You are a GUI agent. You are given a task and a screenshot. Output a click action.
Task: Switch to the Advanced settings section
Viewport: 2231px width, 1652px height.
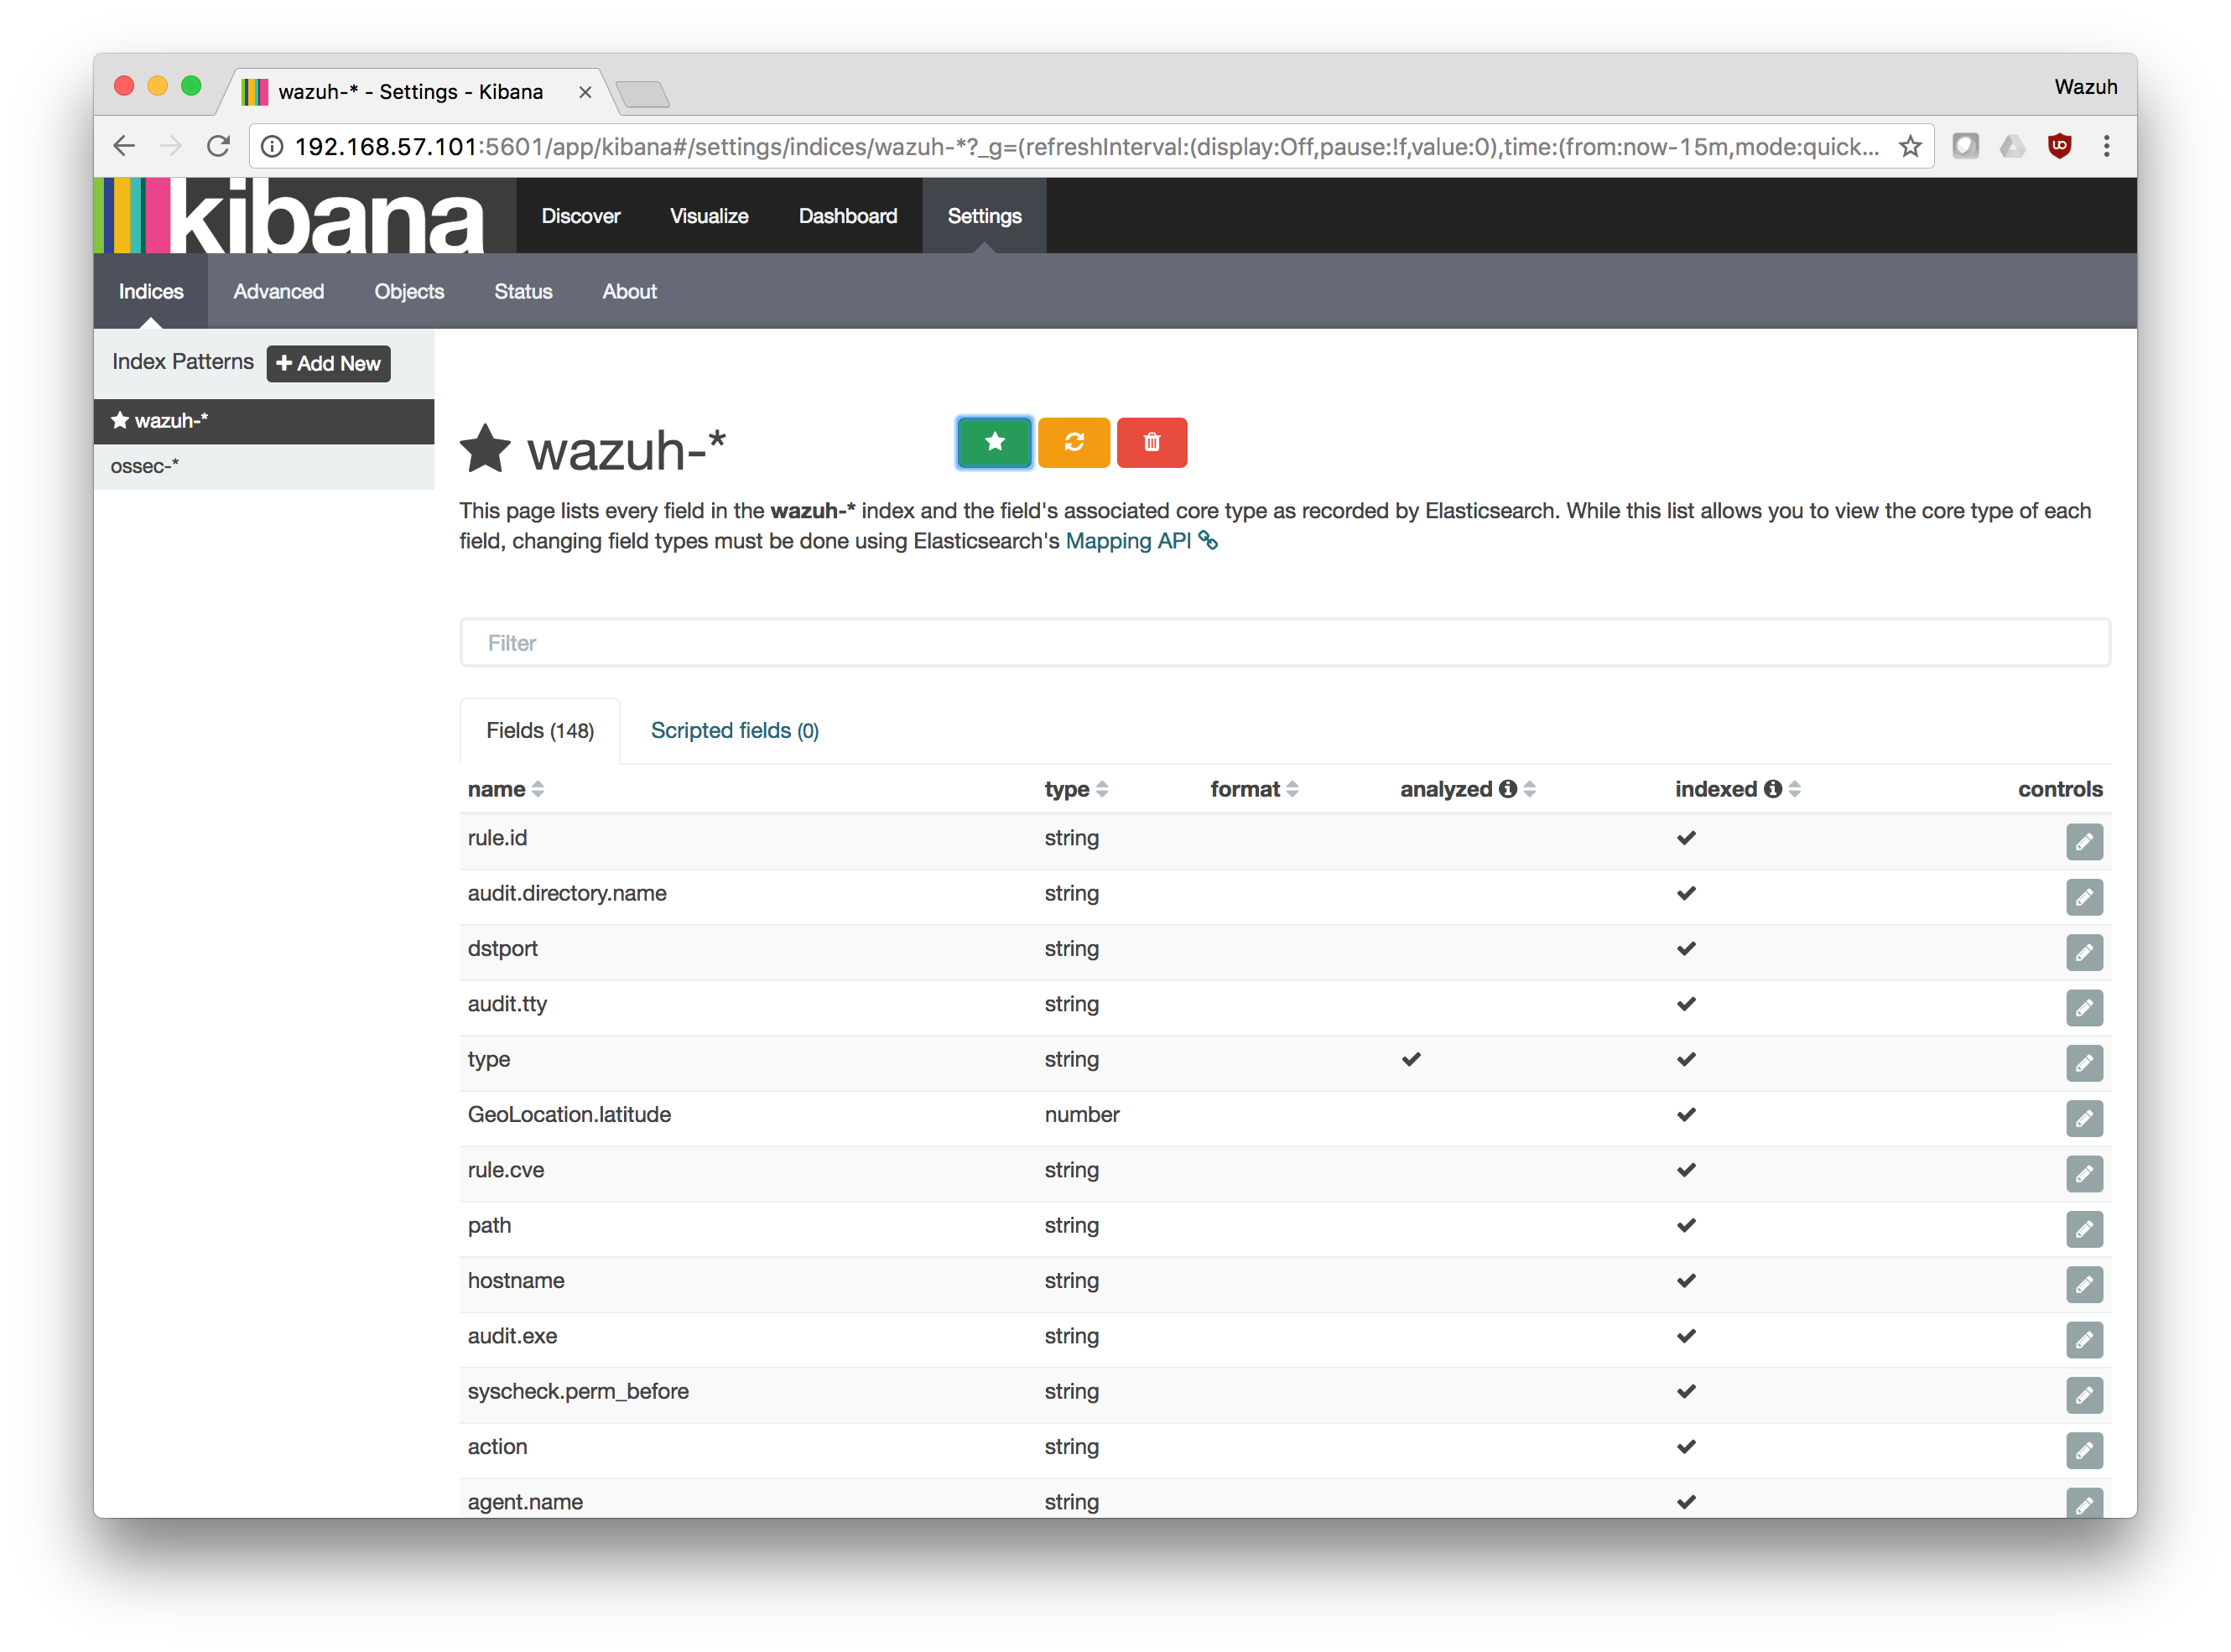click(278, 291)
